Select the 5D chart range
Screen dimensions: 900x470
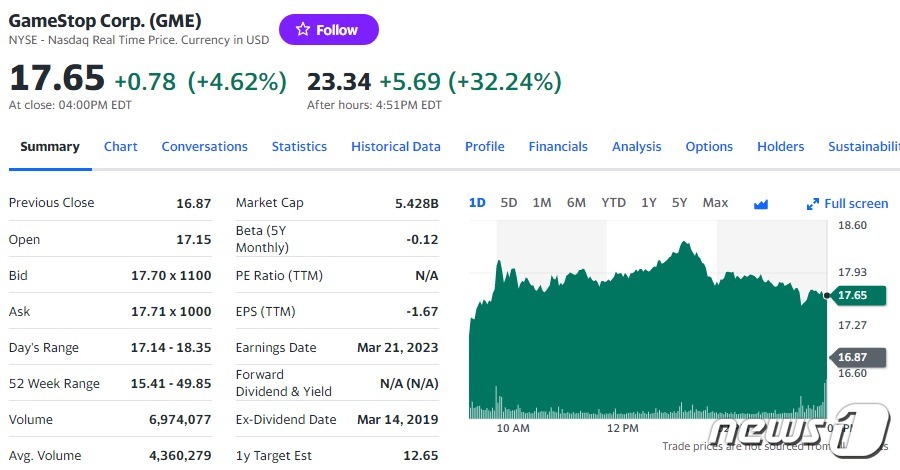[x=509, y=203]
